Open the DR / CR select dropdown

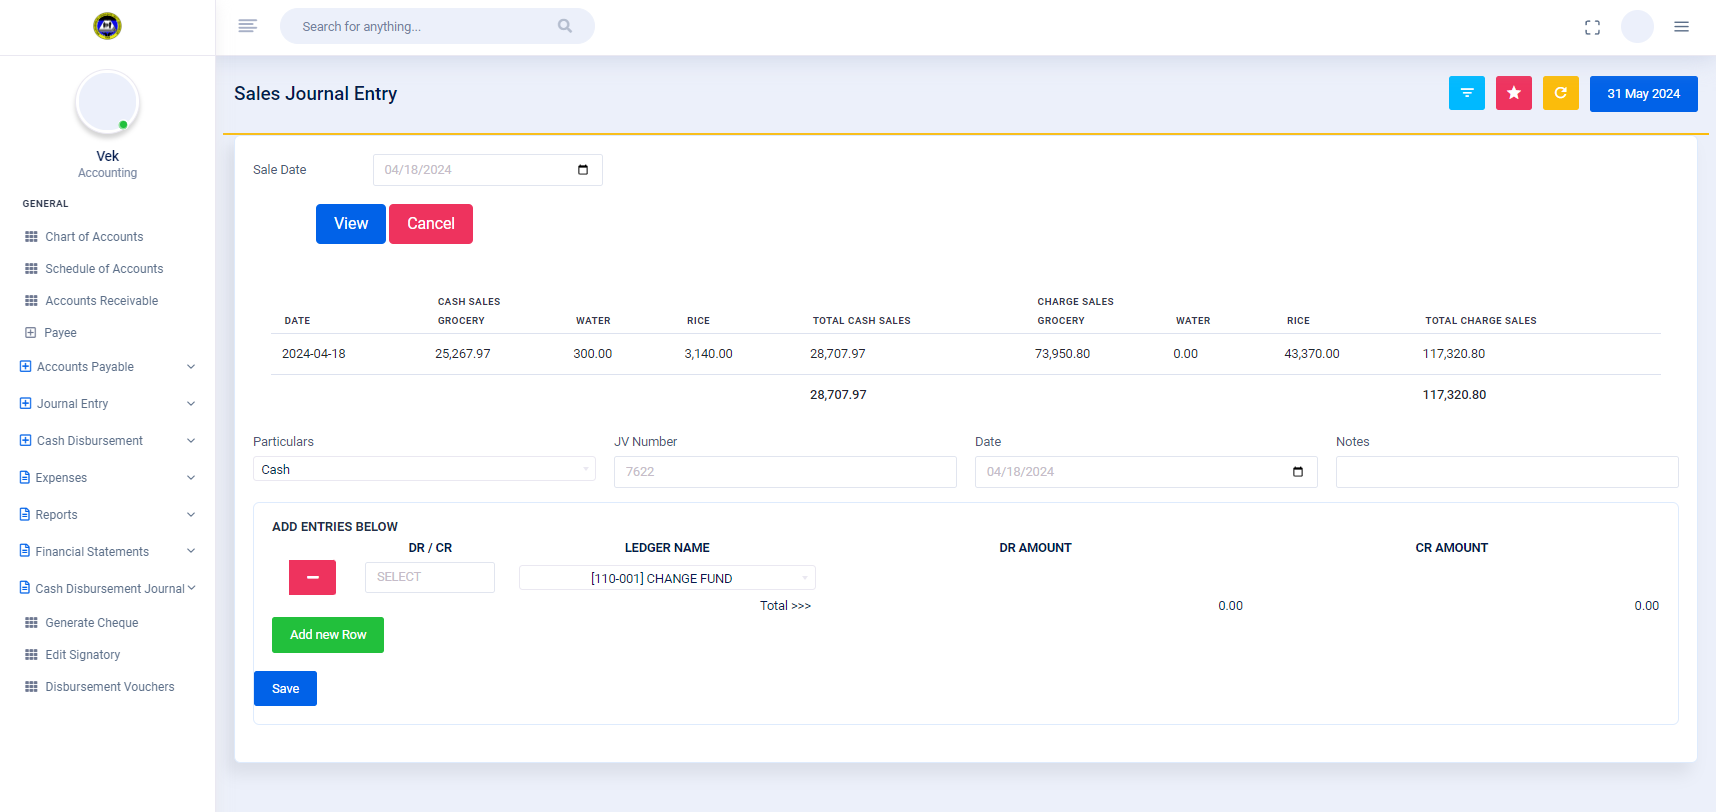429,577
